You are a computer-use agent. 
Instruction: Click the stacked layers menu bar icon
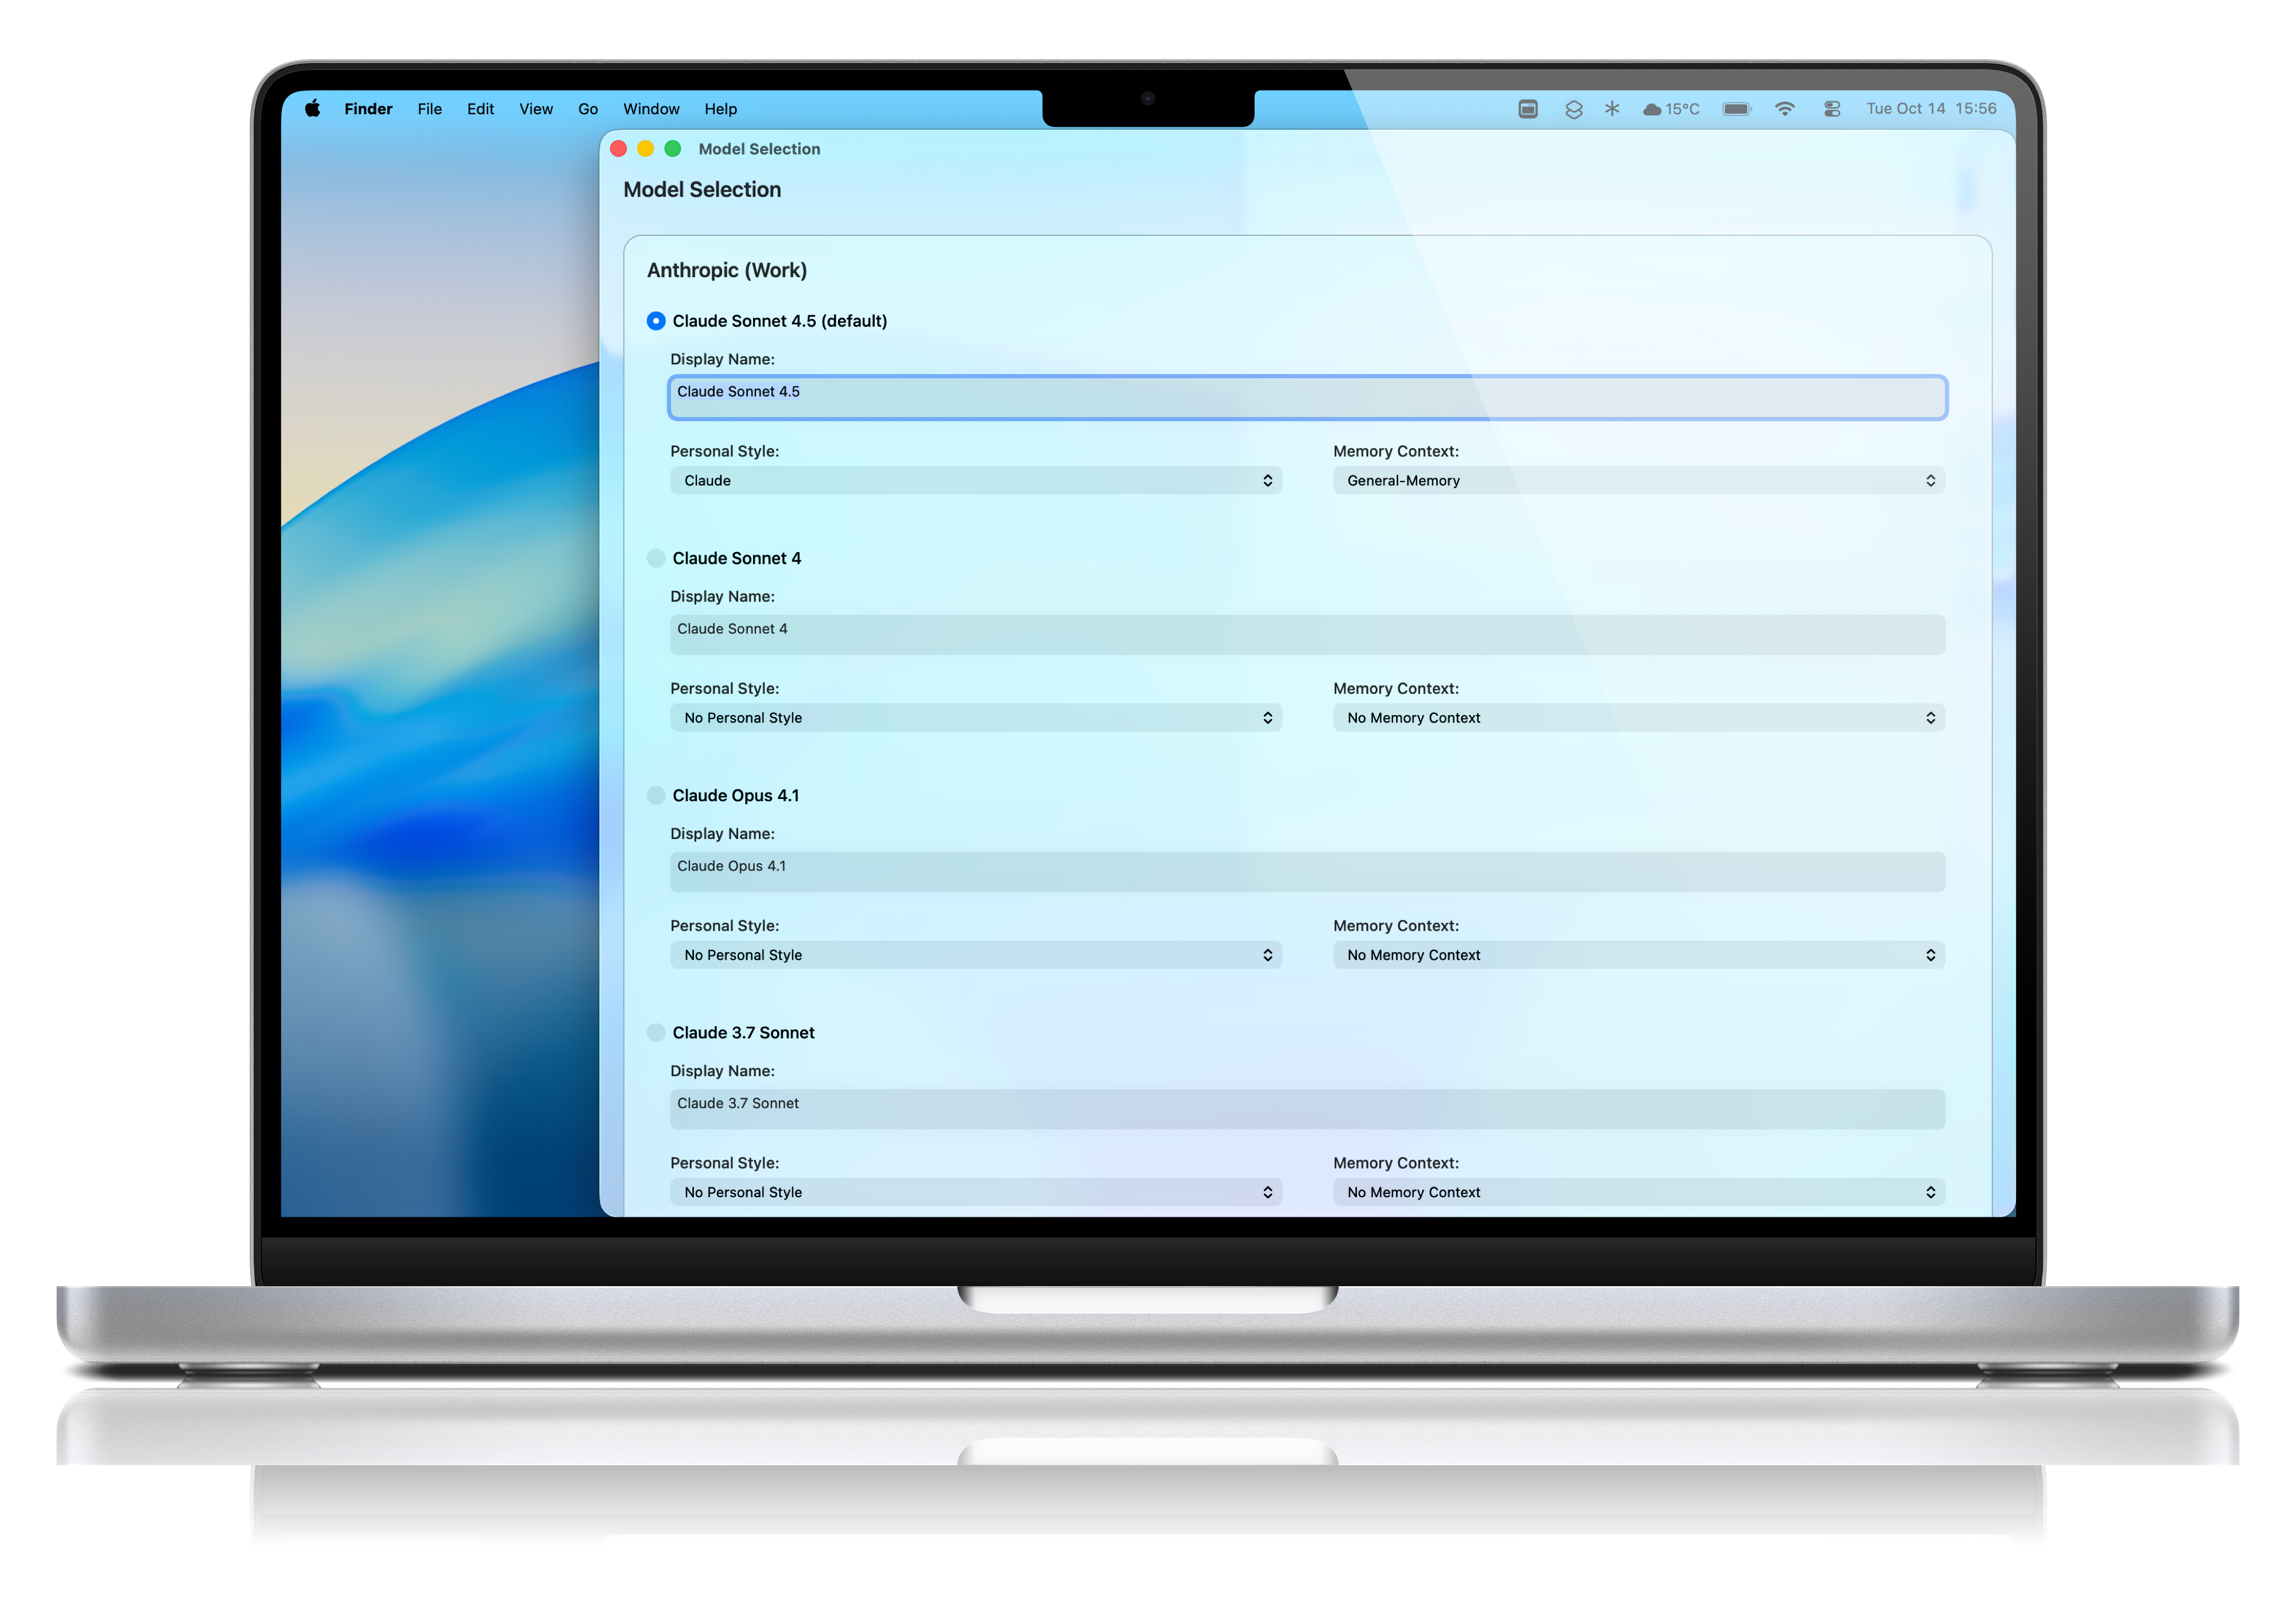(1573, 109)
